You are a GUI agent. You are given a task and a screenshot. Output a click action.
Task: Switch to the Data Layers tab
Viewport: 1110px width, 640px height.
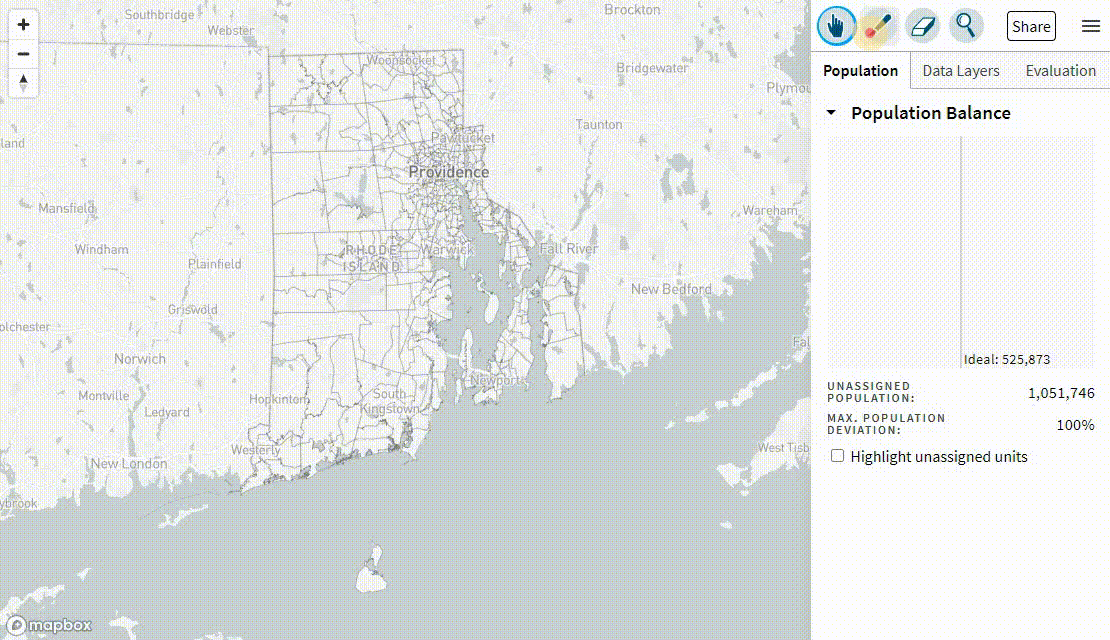click(x=960, y=70)
